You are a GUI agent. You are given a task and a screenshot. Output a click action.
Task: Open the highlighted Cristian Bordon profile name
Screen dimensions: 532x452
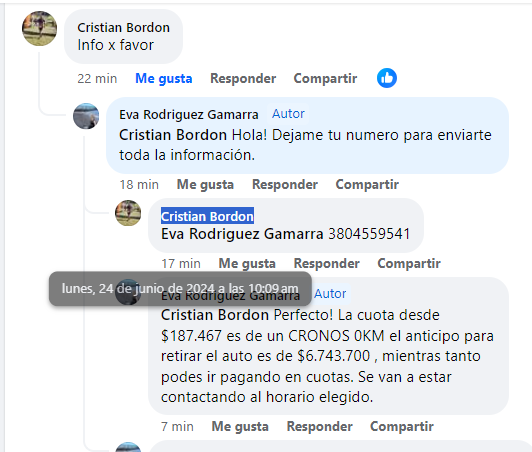[x=207, y=216]
